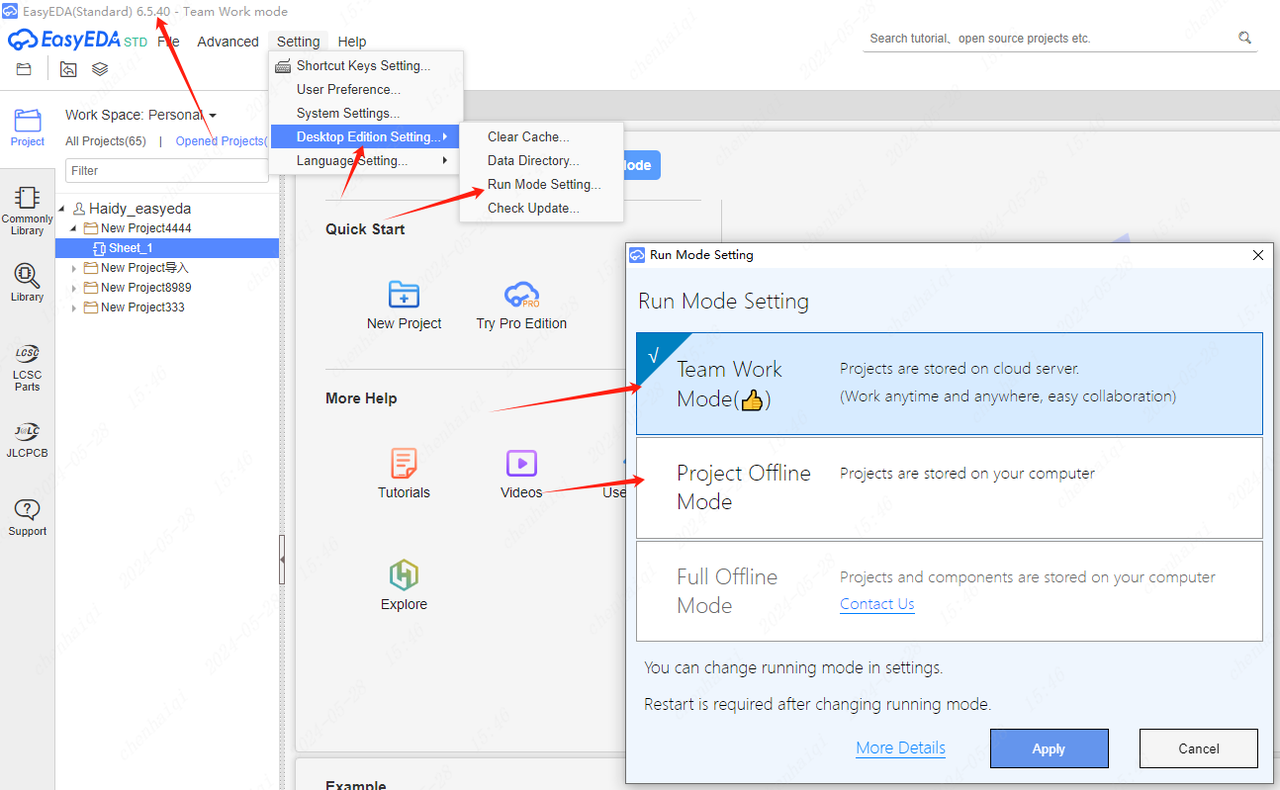Click the search magnifier icon
Image resolution: width=1280 pixels, height=790 pixels.
point(1245,38)
